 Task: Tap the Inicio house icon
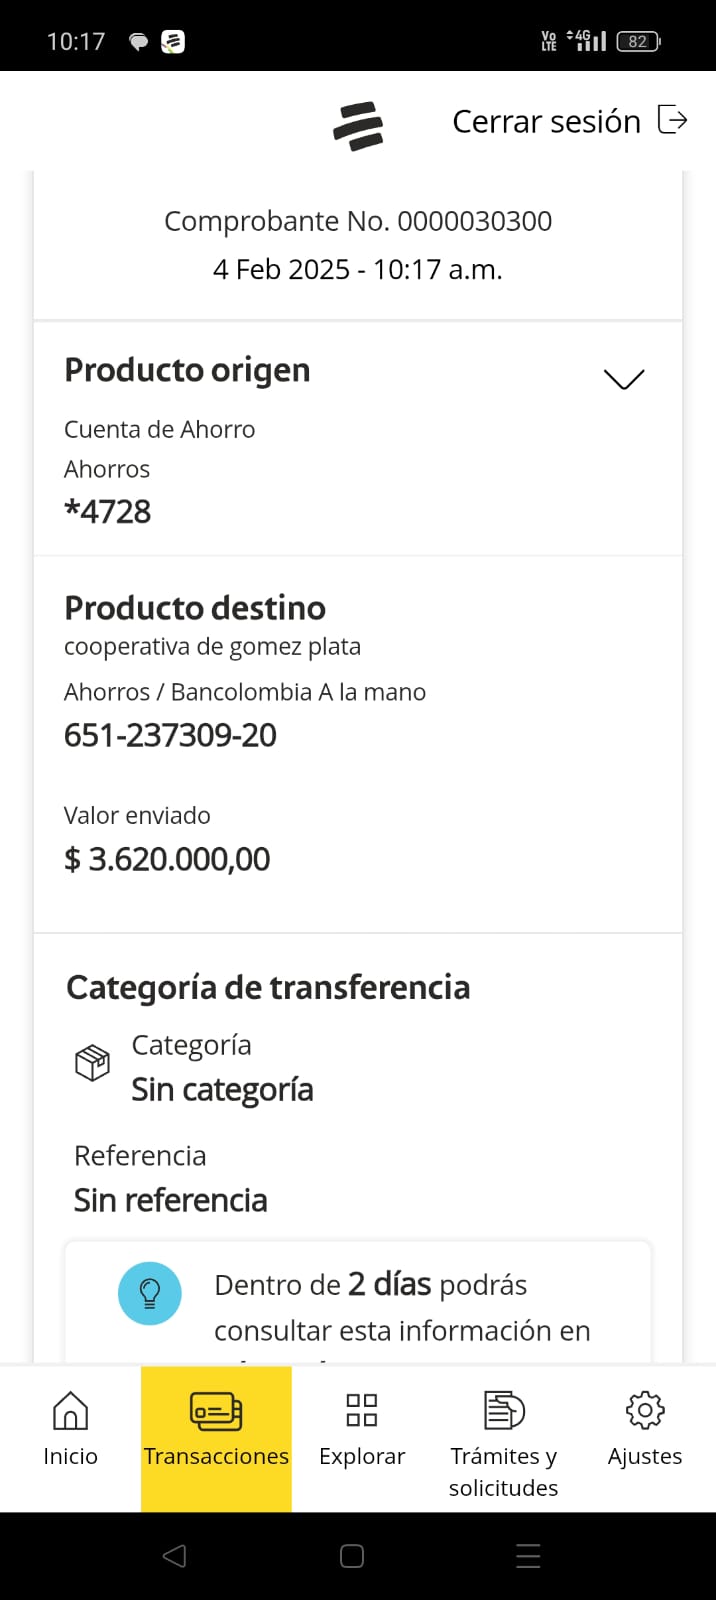70,1410
